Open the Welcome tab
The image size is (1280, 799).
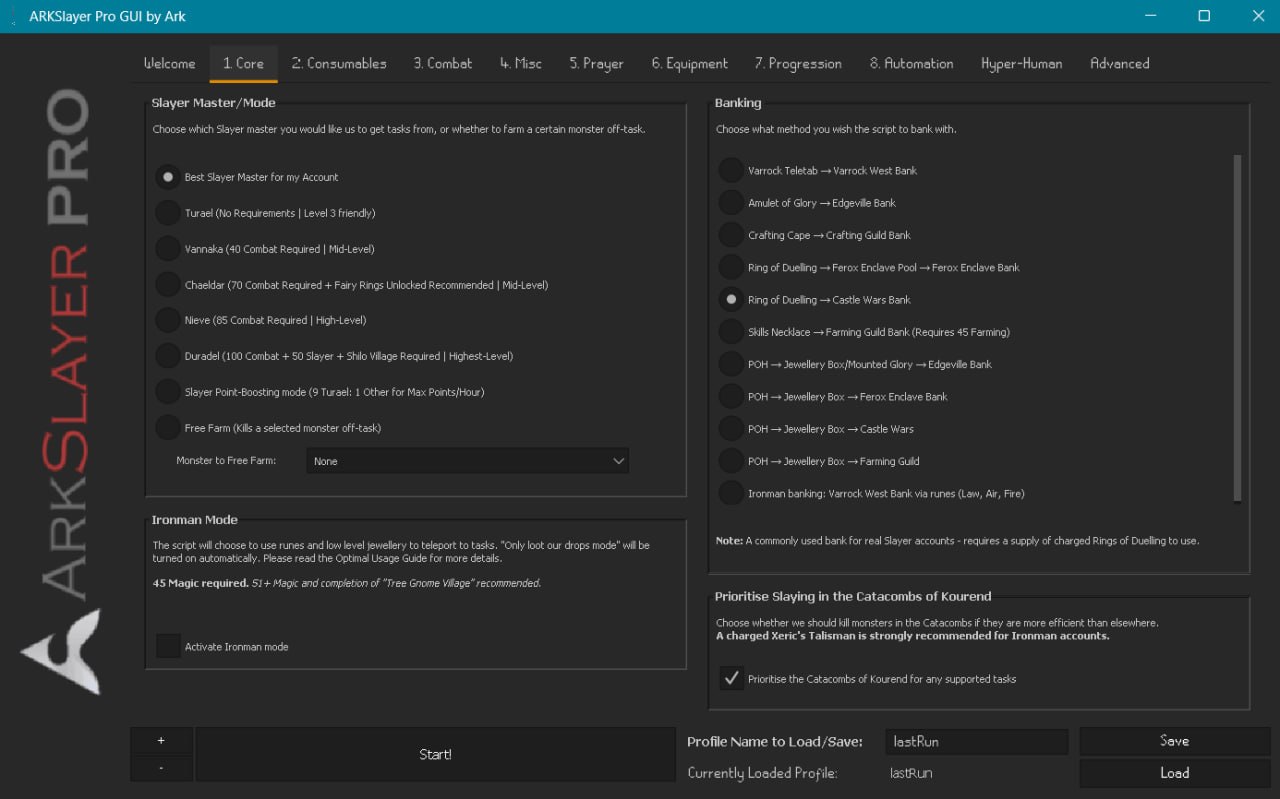[169, 63]
